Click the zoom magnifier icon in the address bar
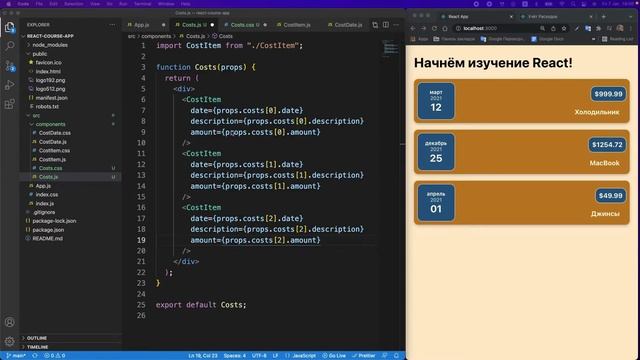 pyautogui.click(x=542, y=28)
